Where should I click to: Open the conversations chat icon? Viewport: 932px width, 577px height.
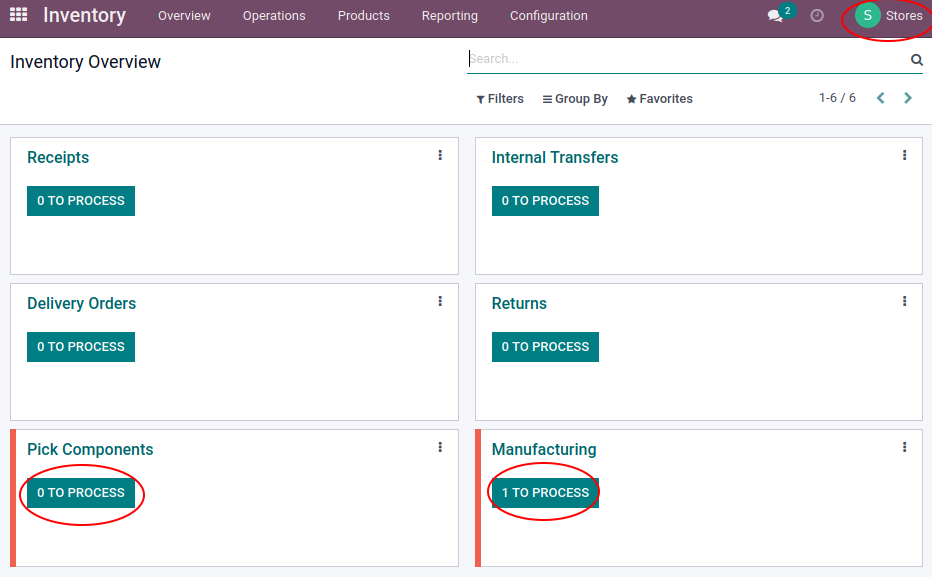coord(775,16)
